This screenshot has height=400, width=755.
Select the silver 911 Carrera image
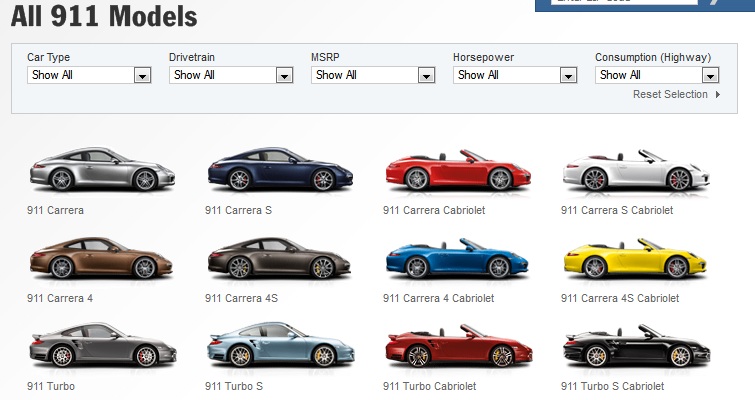[x=102, y=169]
